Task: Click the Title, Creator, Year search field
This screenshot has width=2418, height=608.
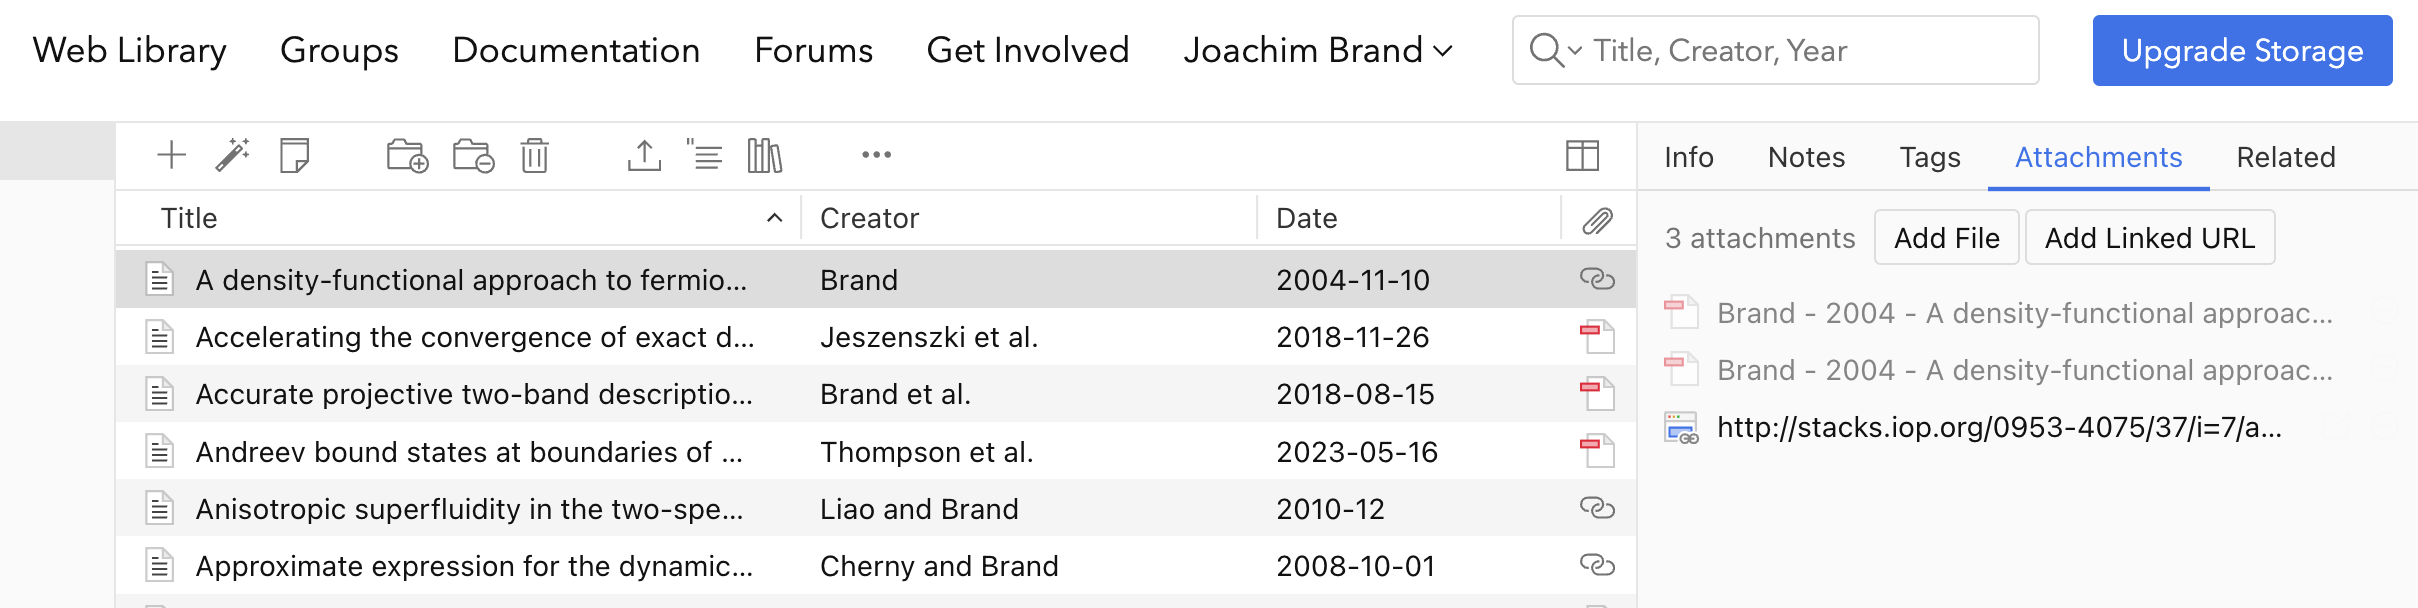Action: pyautogui.click(x=1800, y=50)
